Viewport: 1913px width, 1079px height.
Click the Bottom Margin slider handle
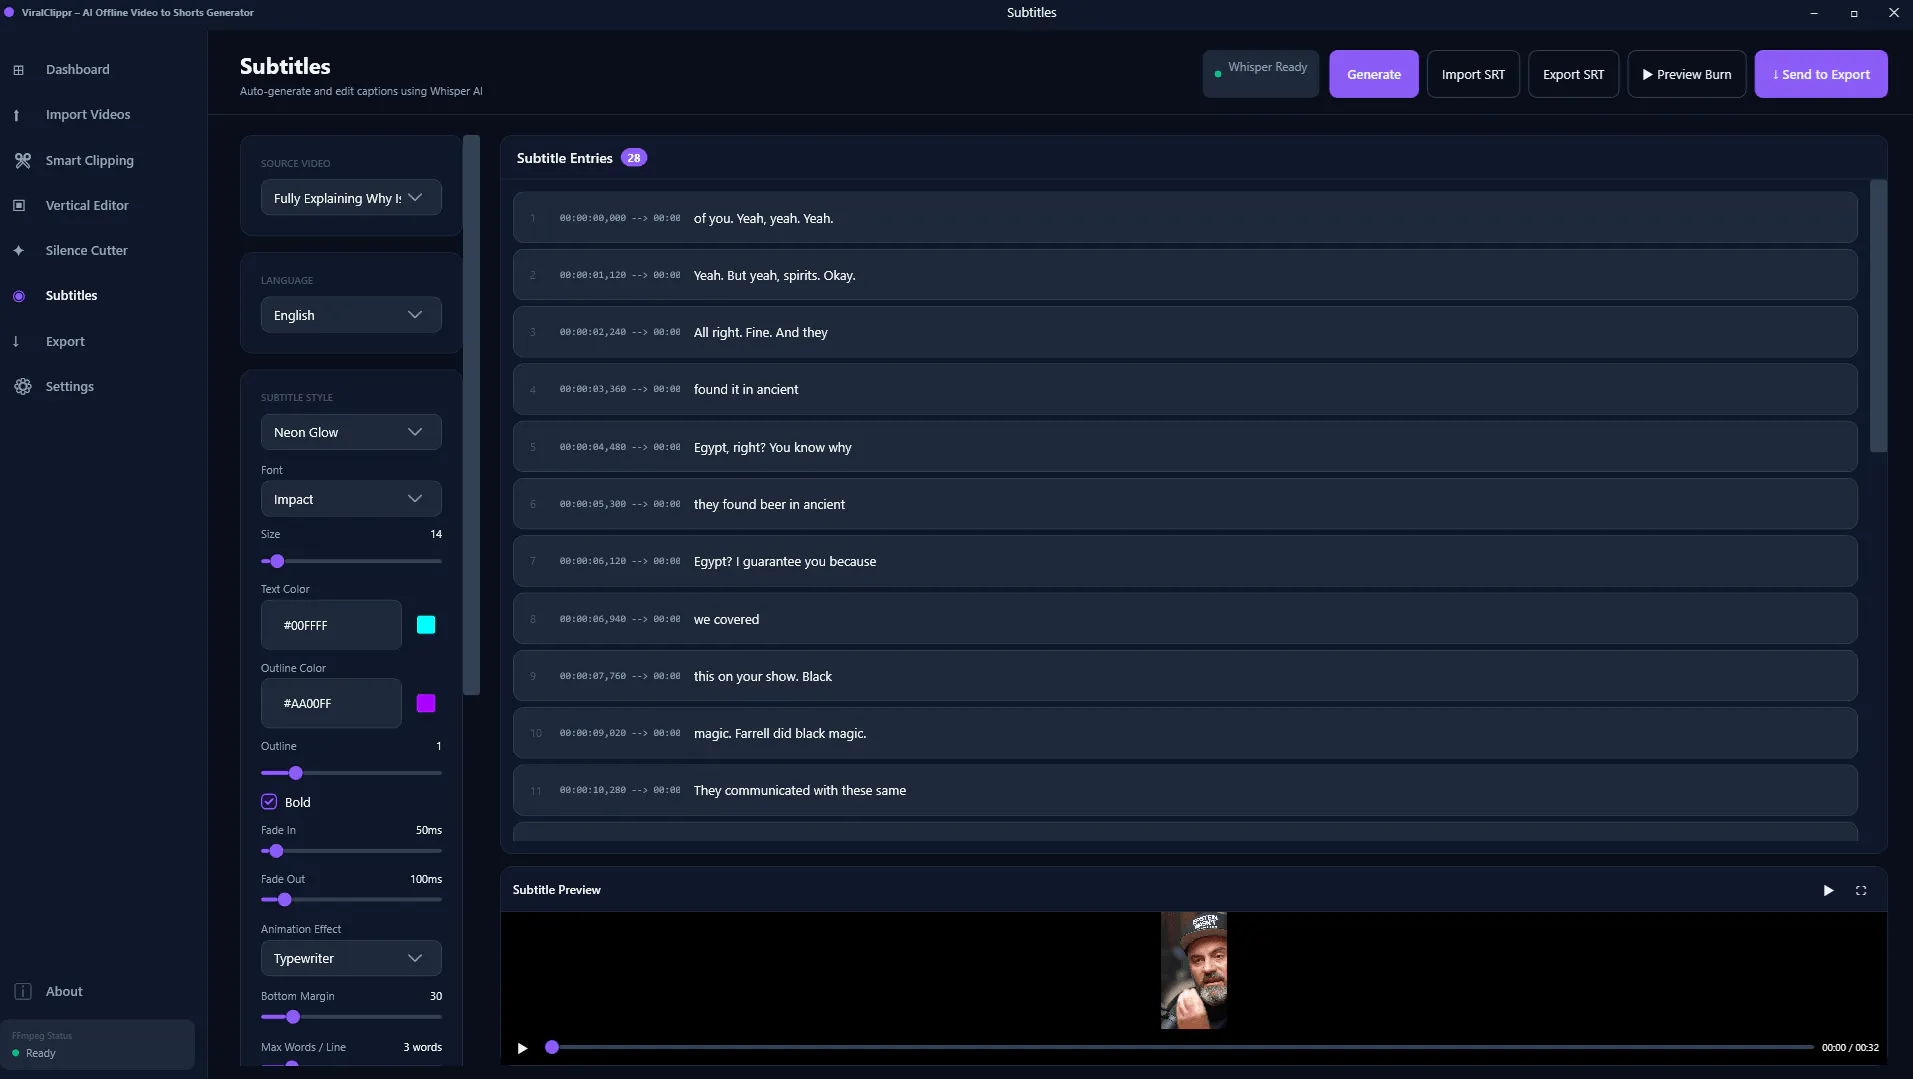(x=292, y=1017)
